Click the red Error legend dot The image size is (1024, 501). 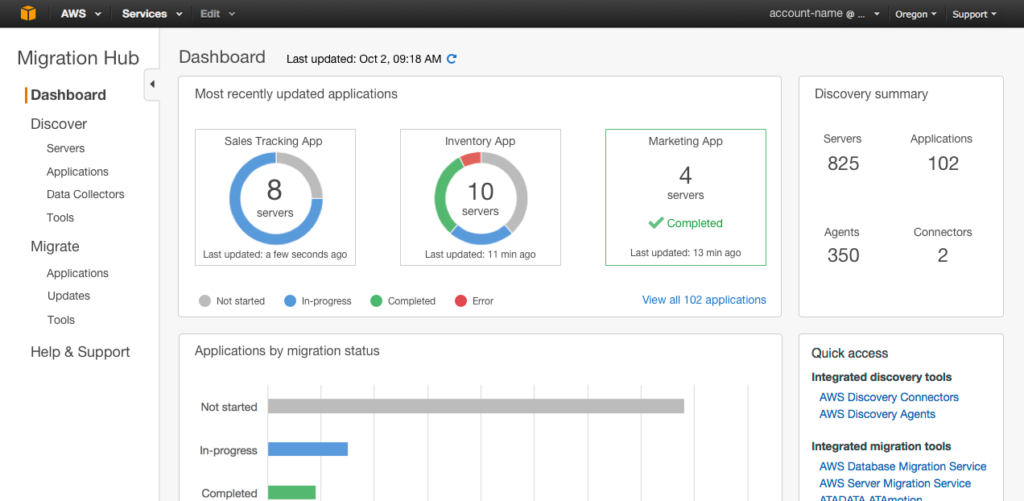461,301
